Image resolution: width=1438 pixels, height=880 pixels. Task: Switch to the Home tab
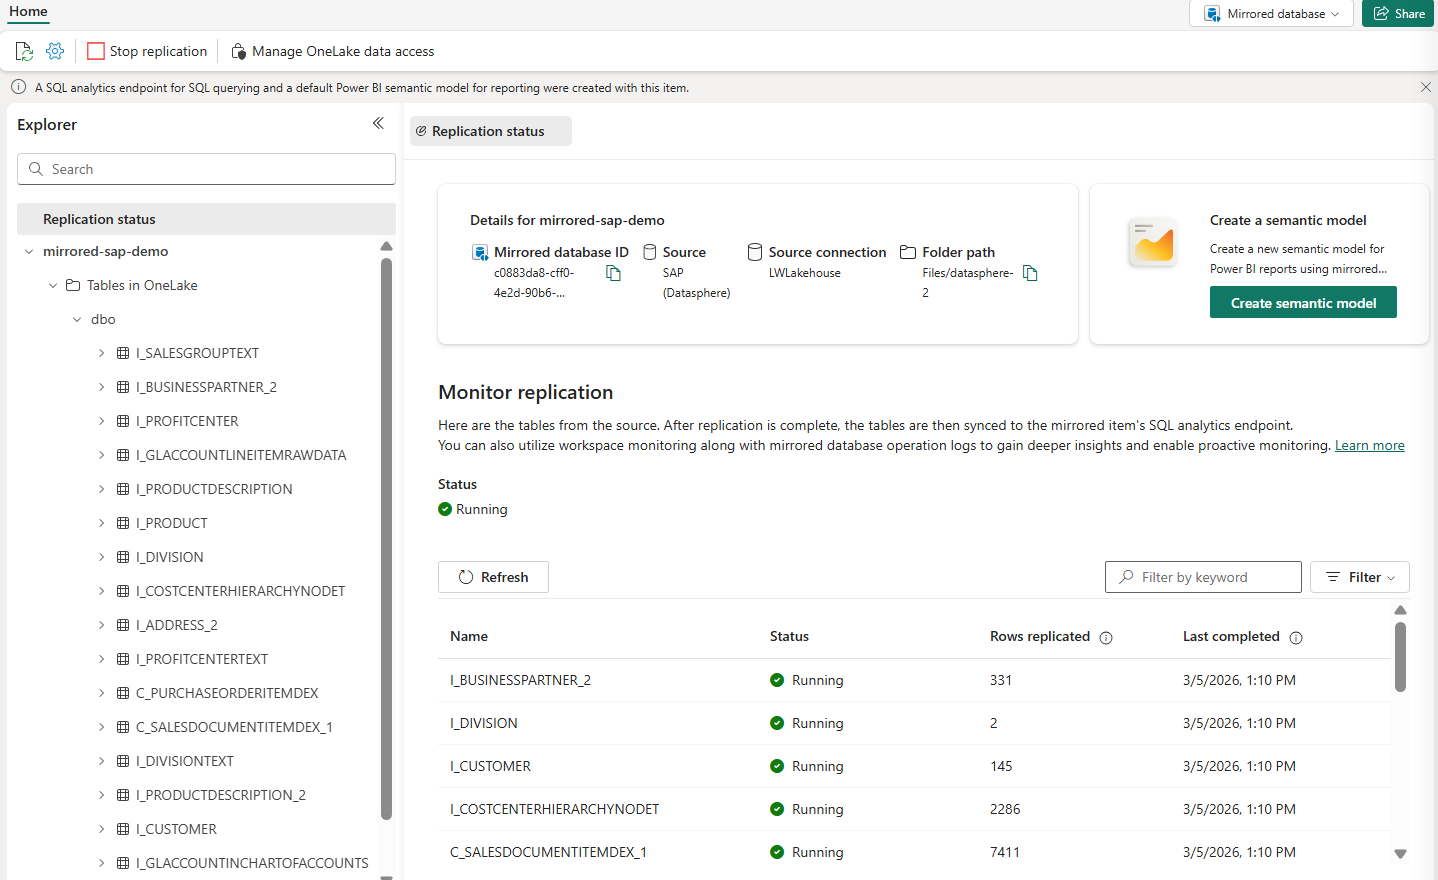tap(27, 12)
